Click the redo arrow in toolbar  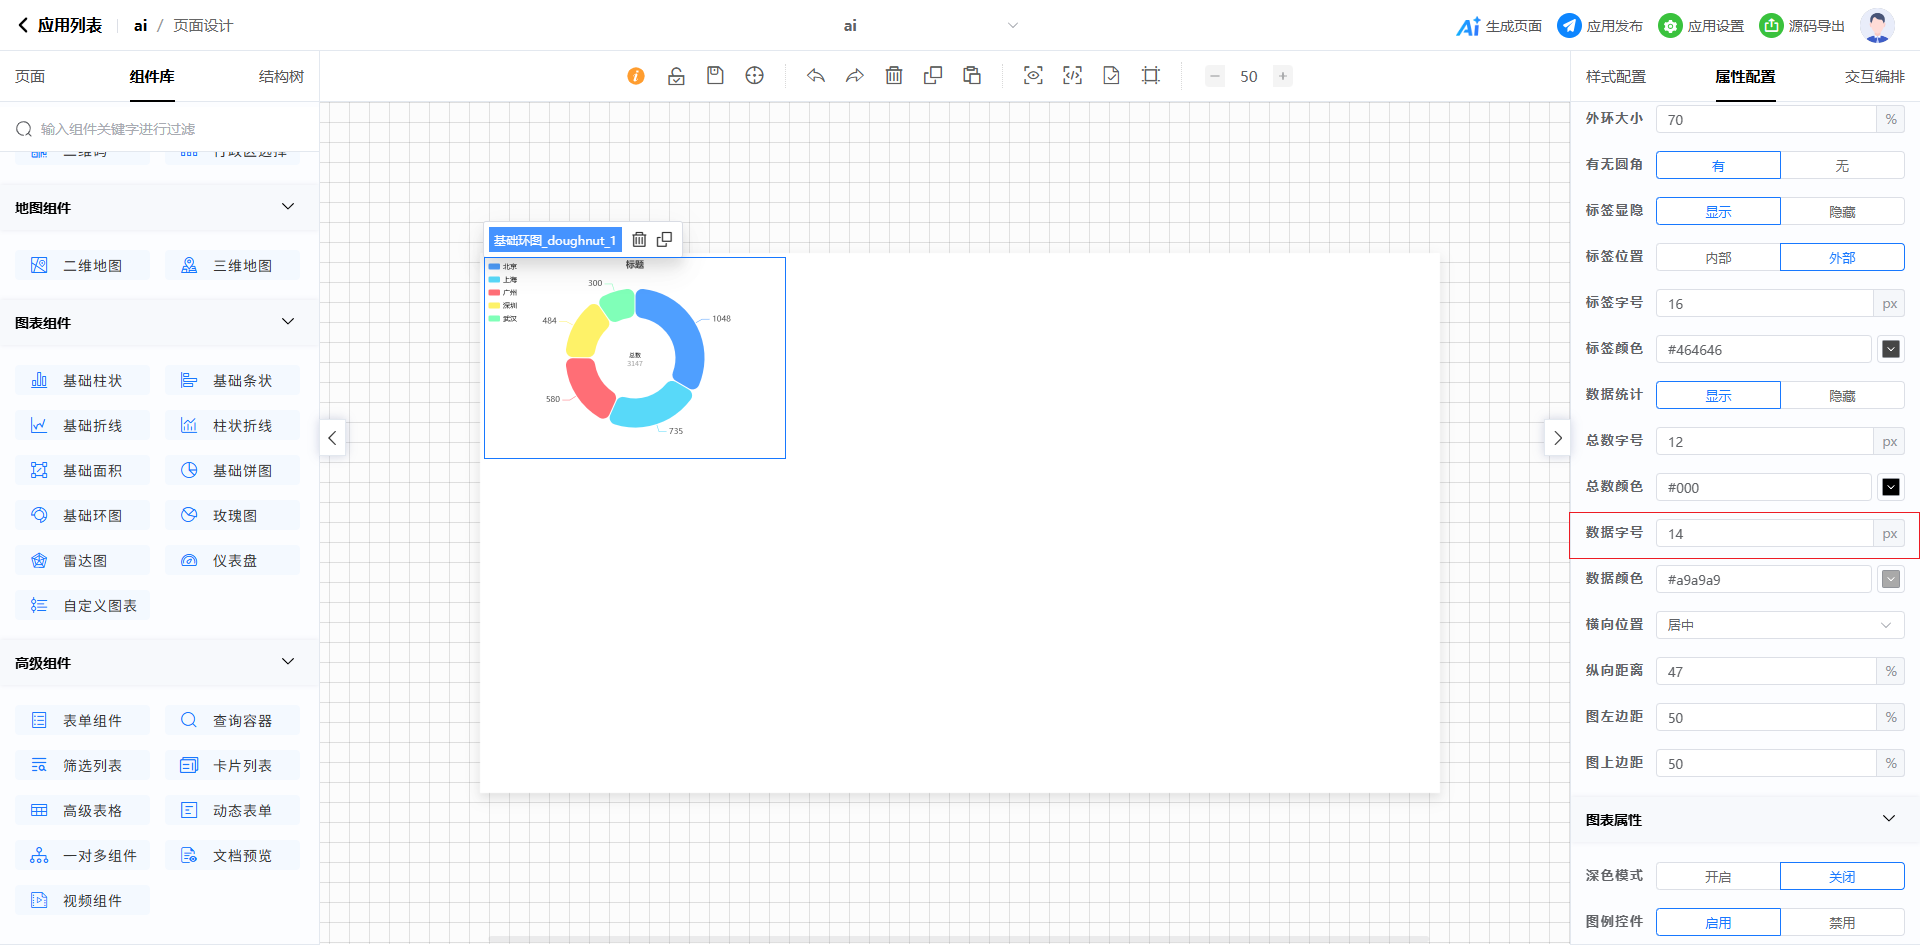tap(855, 76)
